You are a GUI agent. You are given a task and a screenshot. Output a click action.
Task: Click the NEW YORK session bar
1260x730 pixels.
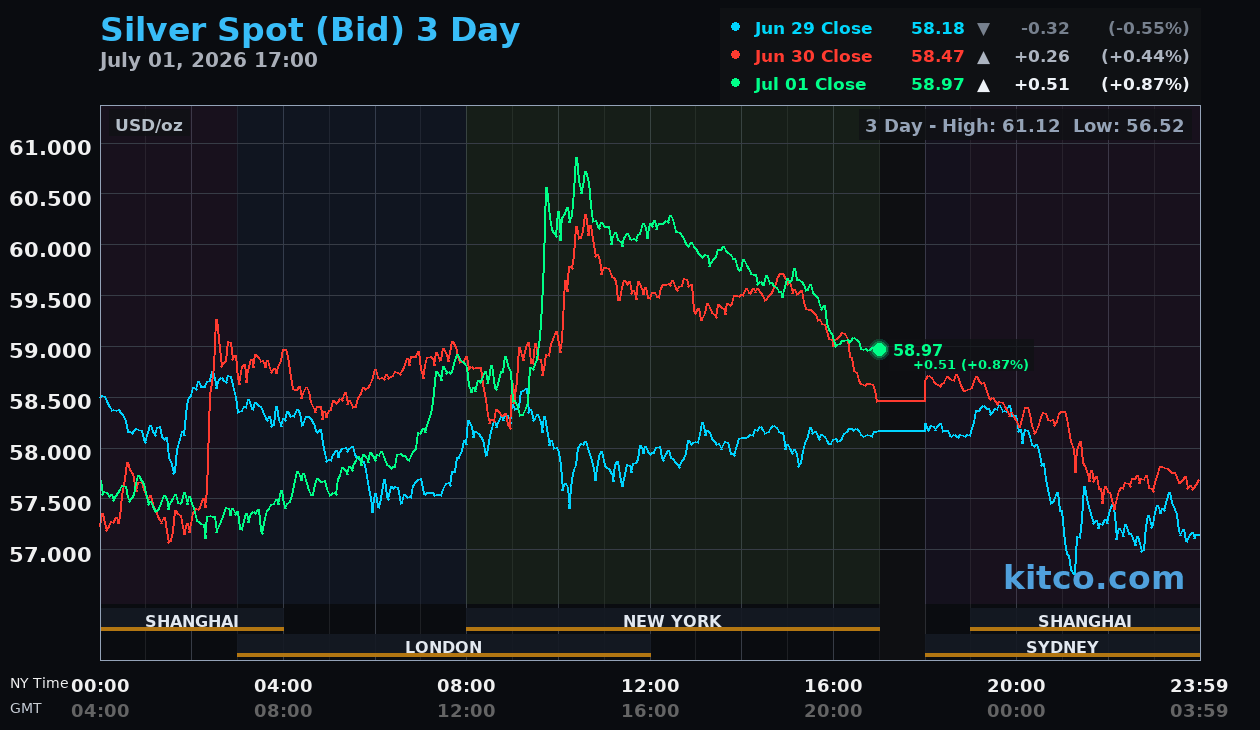(x=672, y=620)
